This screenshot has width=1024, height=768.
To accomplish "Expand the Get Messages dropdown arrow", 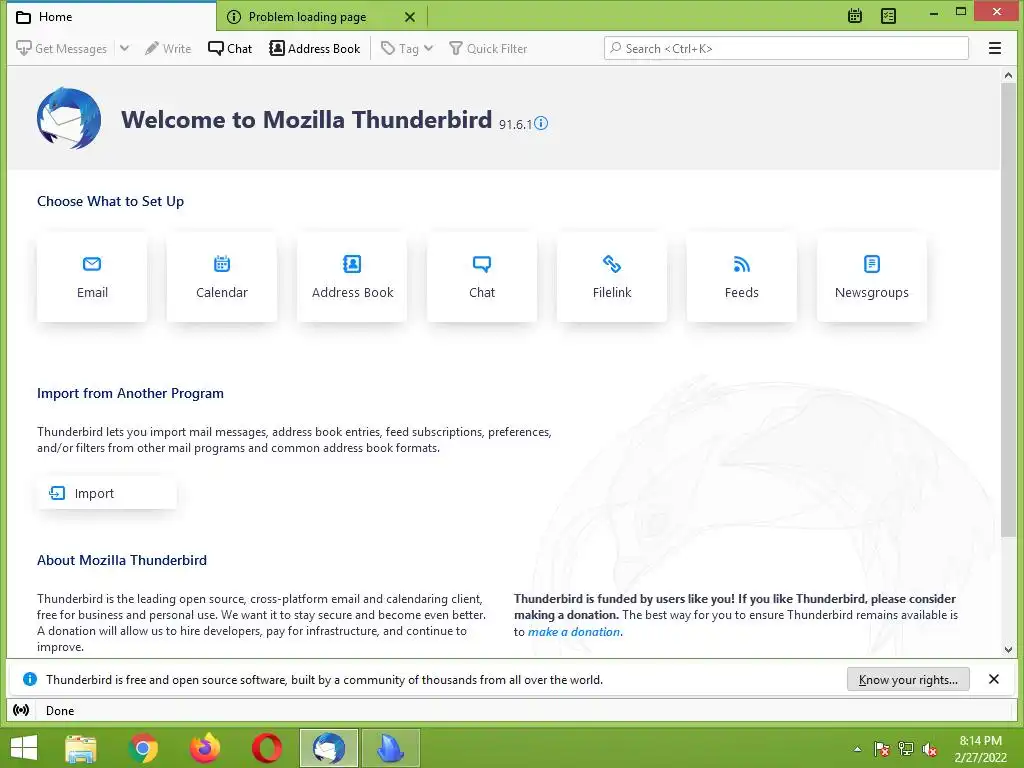I will [125, 48].
